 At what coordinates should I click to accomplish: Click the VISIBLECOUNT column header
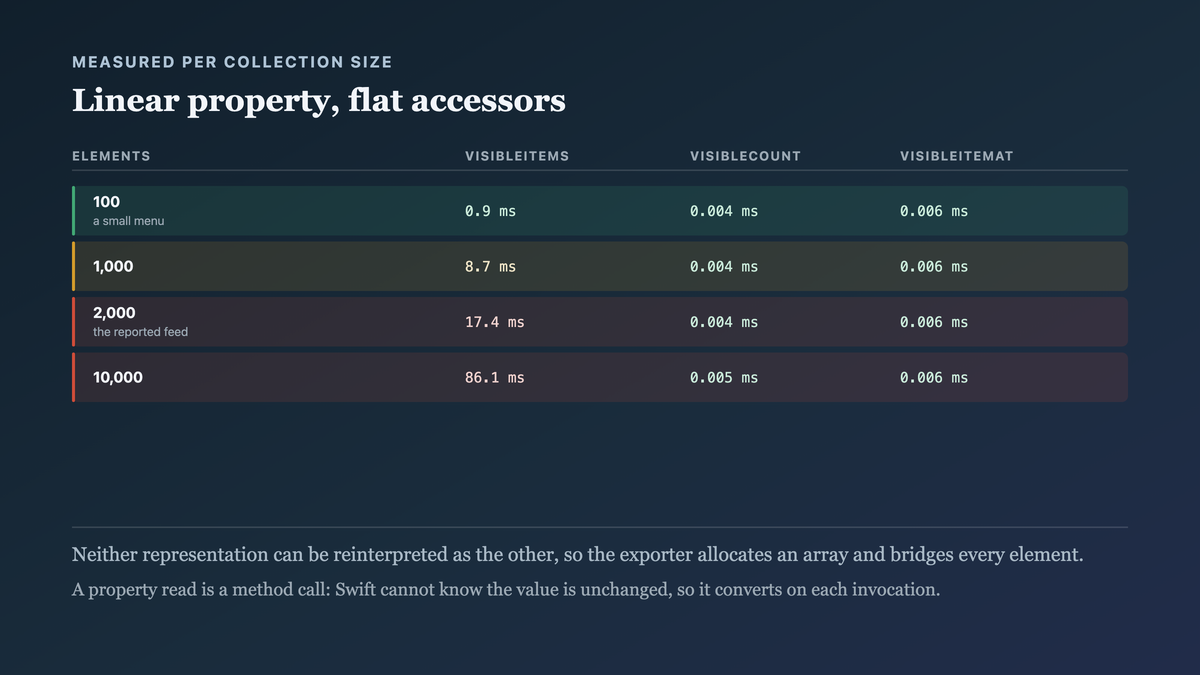pos(745,156)
